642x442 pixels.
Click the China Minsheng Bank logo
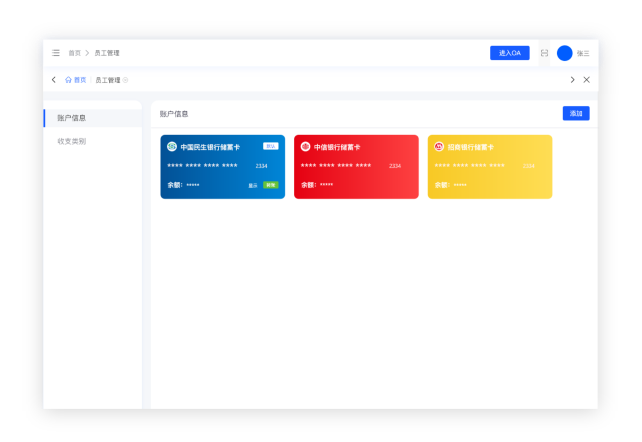coord(172,147)
